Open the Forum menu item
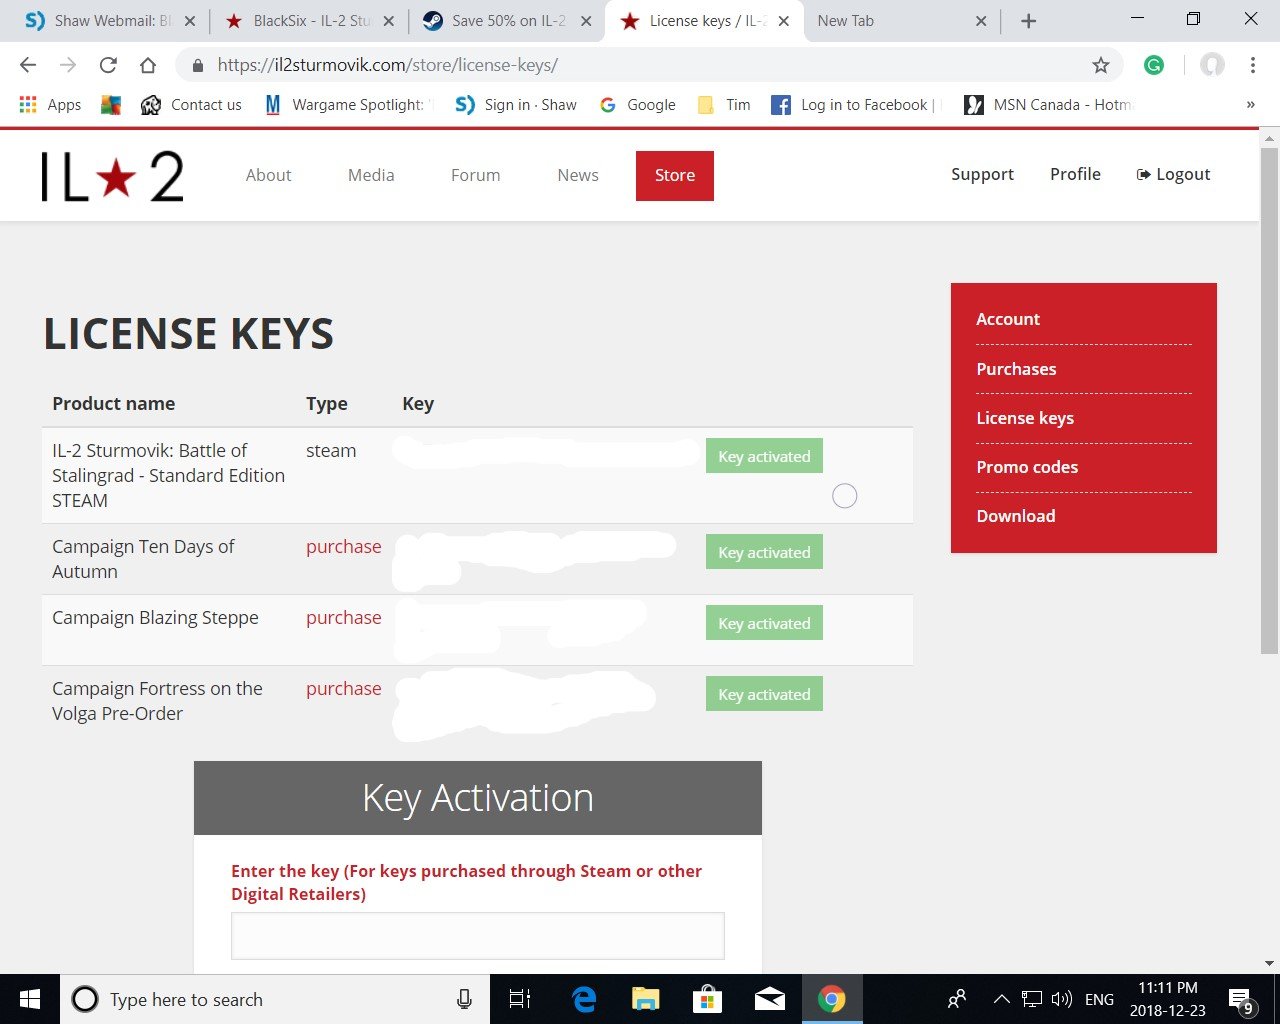 point(476,175)
